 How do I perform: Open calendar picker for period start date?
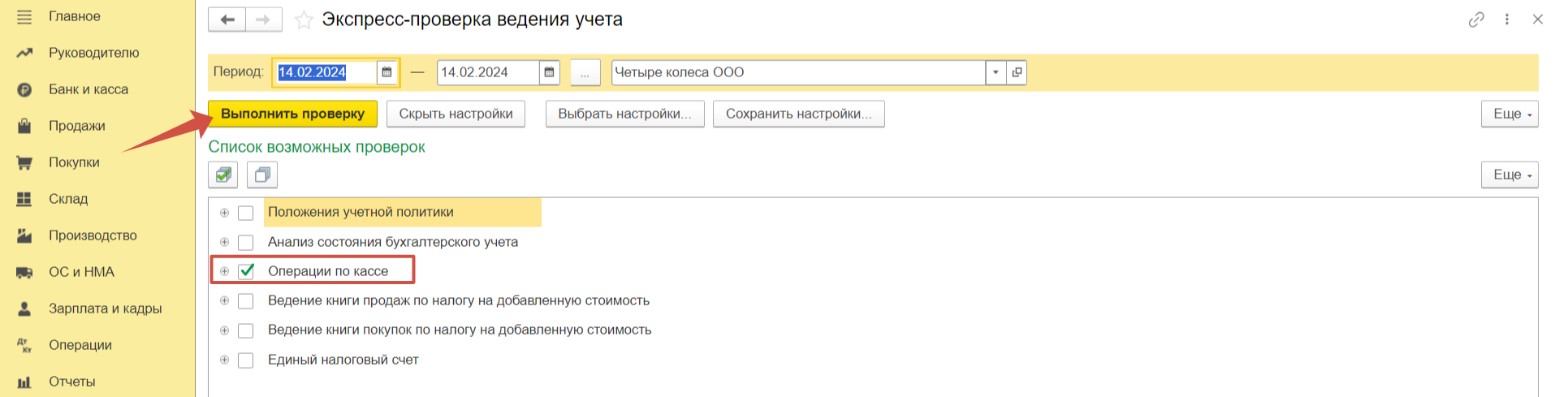click(x=386, y=72)
